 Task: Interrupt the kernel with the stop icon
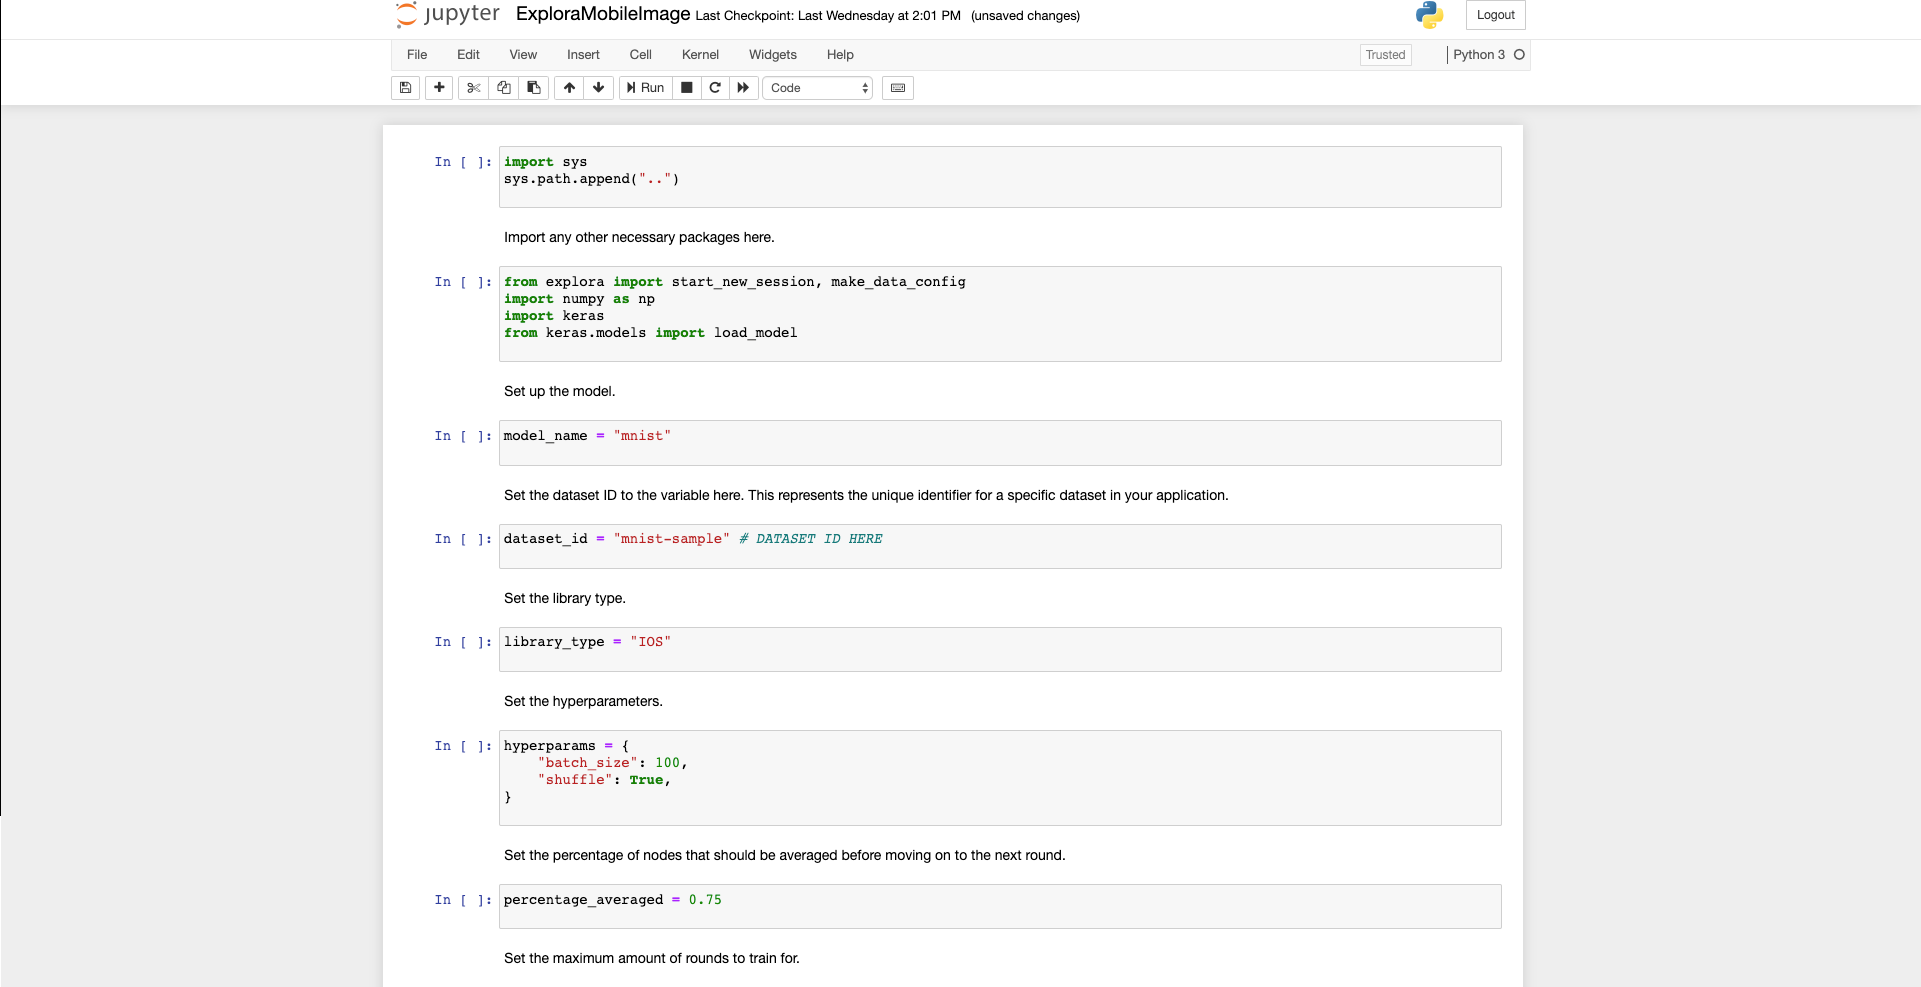point(687,88)
